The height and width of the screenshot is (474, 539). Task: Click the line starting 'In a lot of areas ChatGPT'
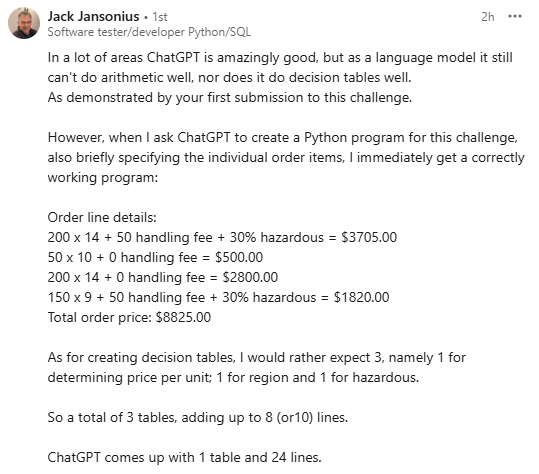280,57
